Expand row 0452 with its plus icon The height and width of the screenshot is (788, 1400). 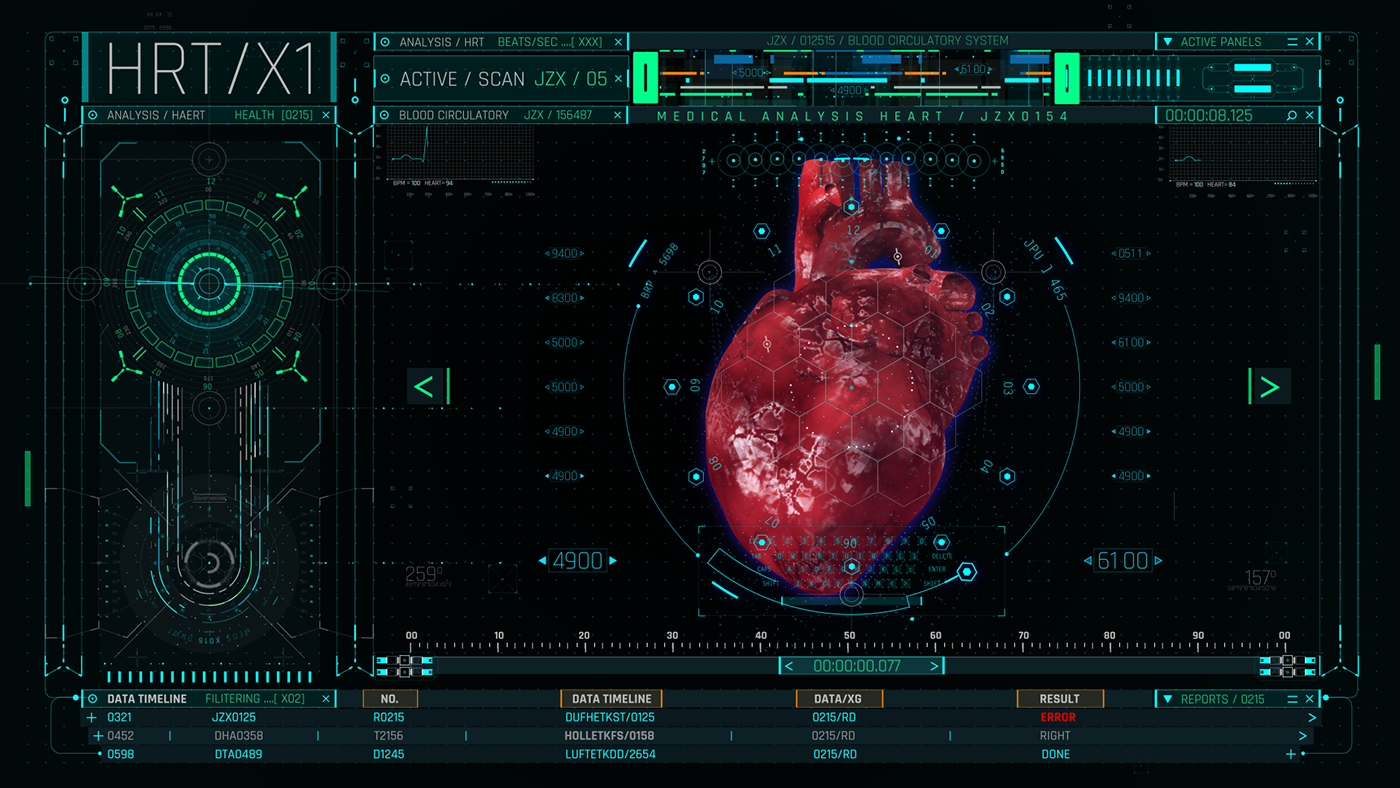coord(98,736)
